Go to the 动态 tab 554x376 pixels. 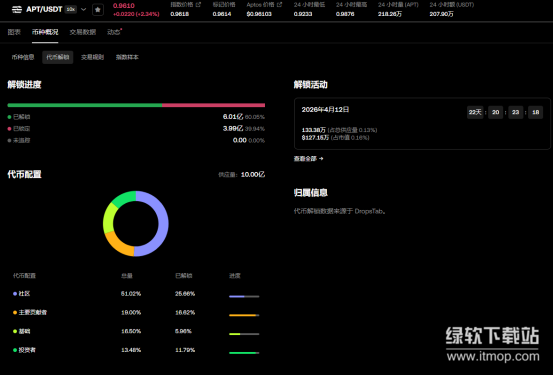pyautogui.click(x=114, y=32)
